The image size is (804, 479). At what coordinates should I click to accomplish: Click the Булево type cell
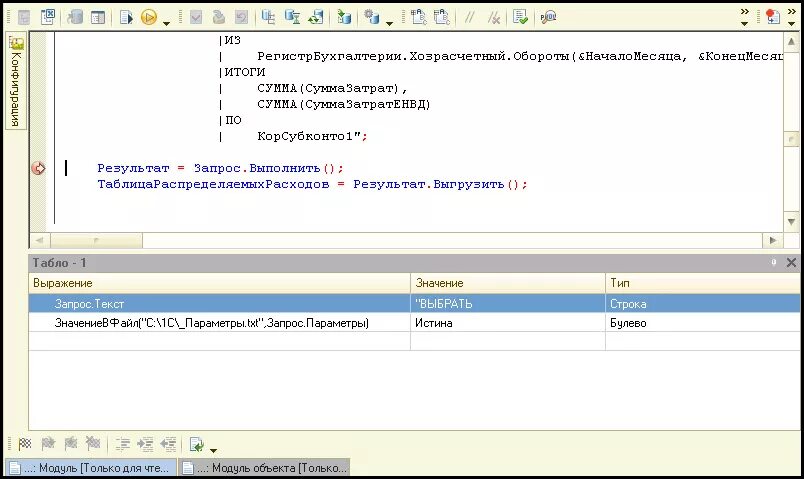point(702,323)
